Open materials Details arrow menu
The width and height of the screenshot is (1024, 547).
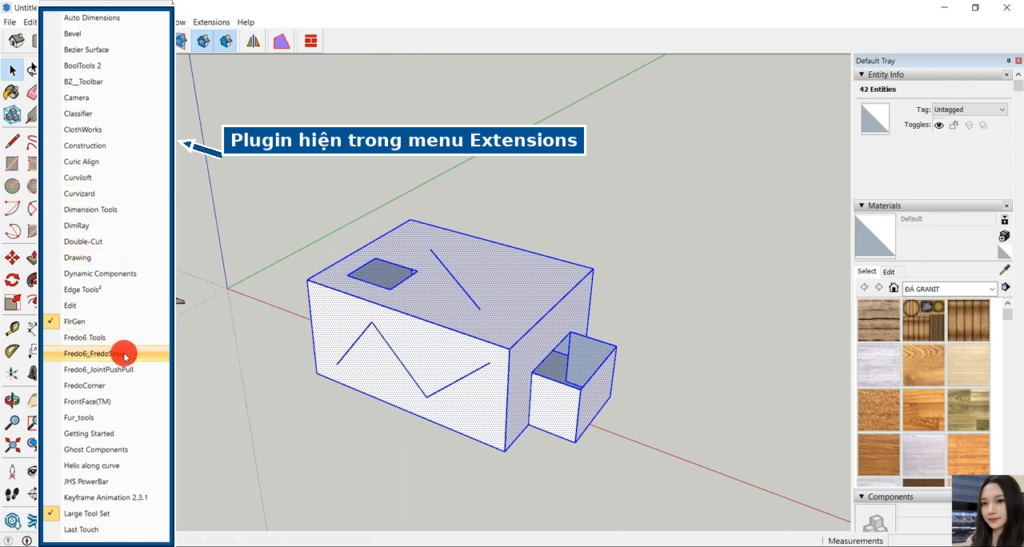[1005, 287]
